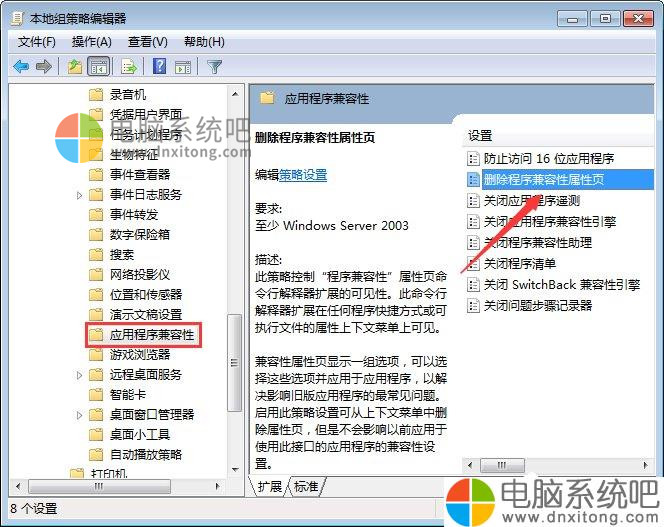Click the Export list toolbar icon
Image resolution: width=664 pixels, height=527 pixels.
click(129, 67)
